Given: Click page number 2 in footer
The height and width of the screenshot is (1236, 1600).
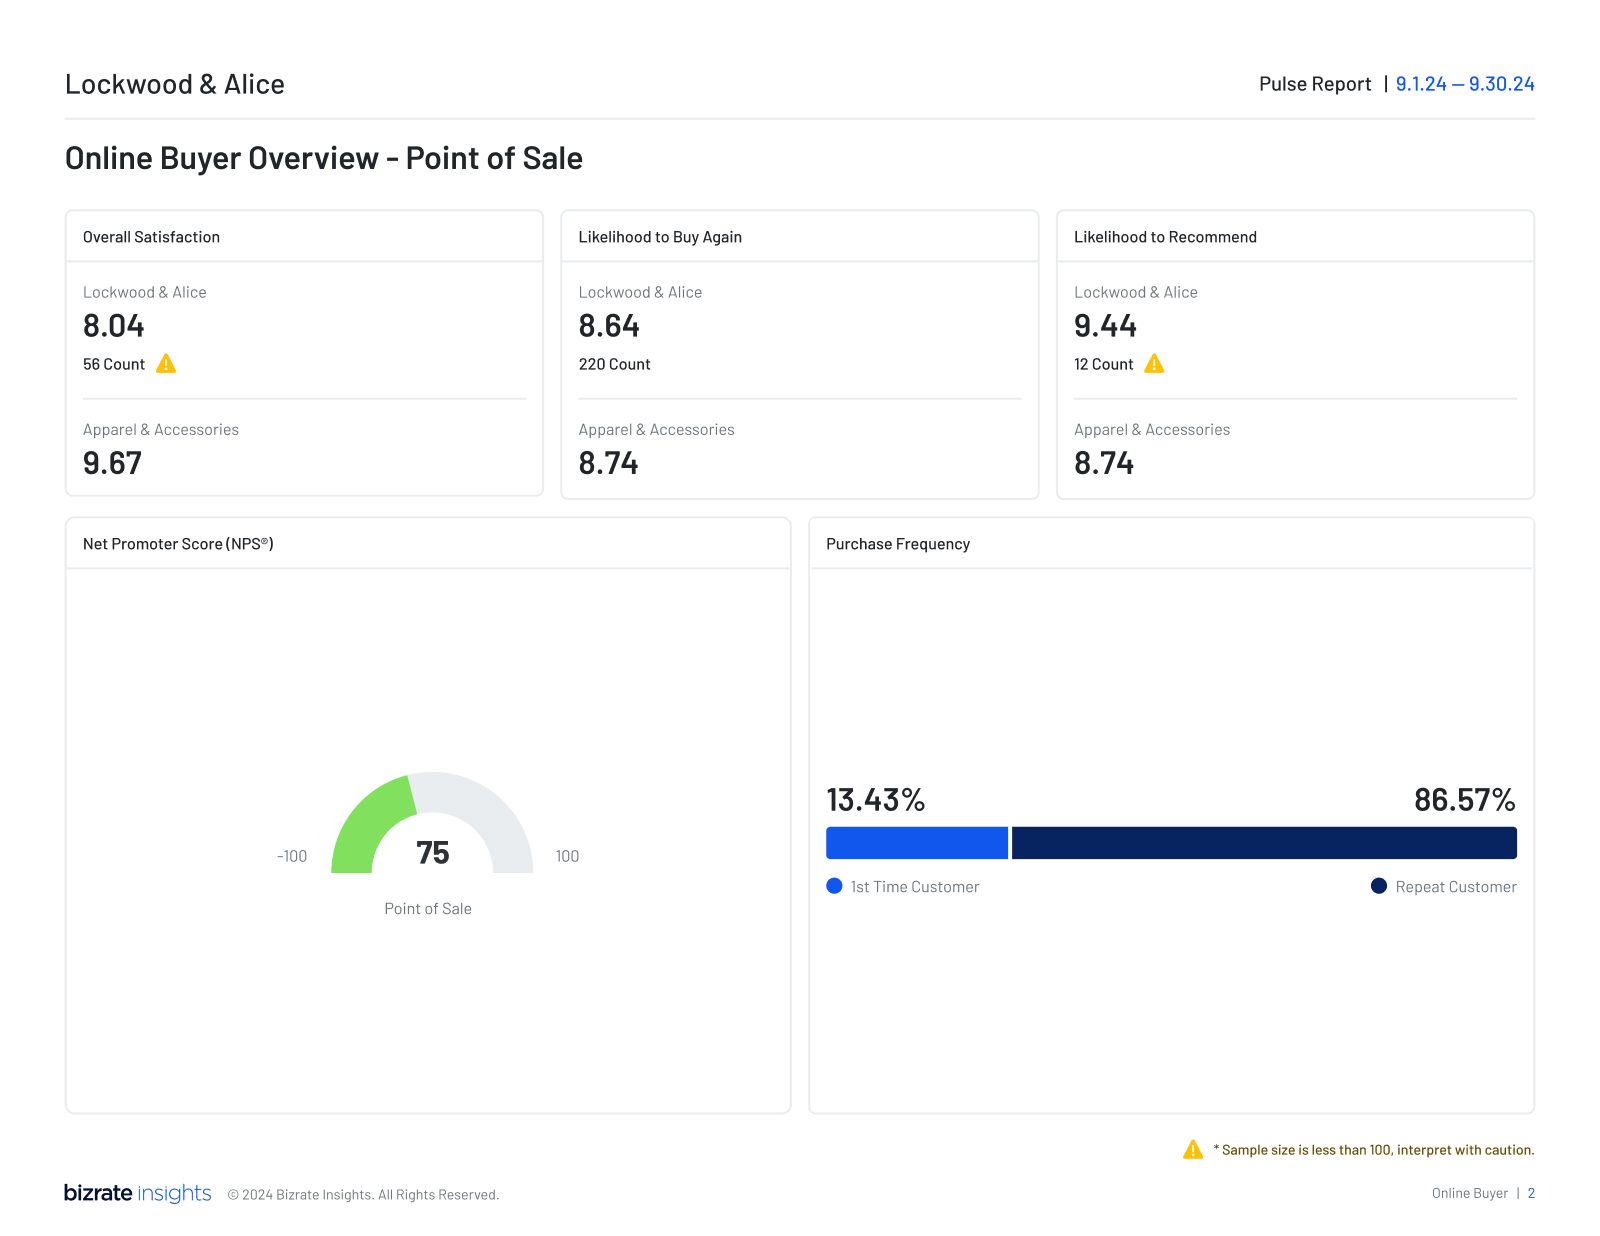Looking at the screenshot, I should point(1531,1193).
